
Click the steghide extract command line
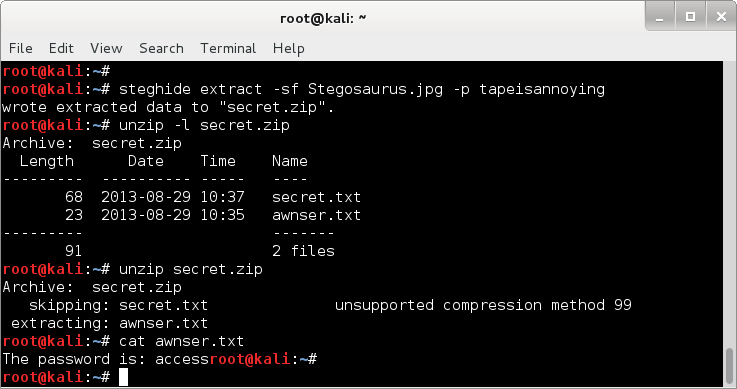tap(361, 89)
